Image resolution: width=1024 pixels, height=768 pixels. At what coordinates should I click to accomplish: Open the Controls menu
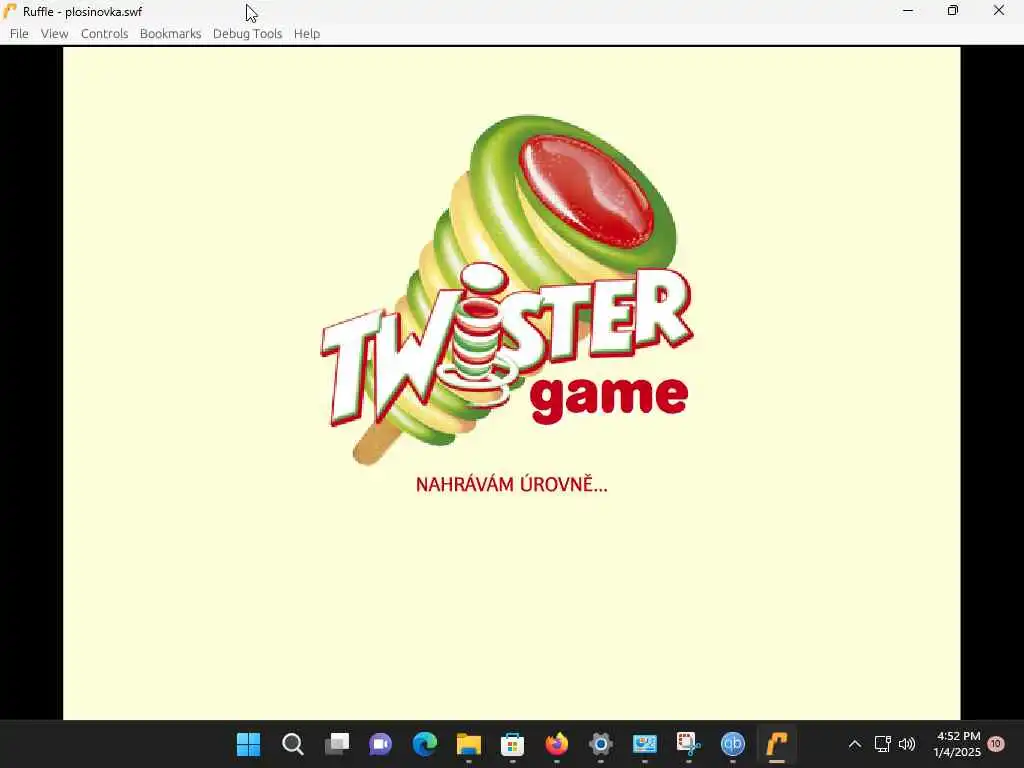pos(104,33)
